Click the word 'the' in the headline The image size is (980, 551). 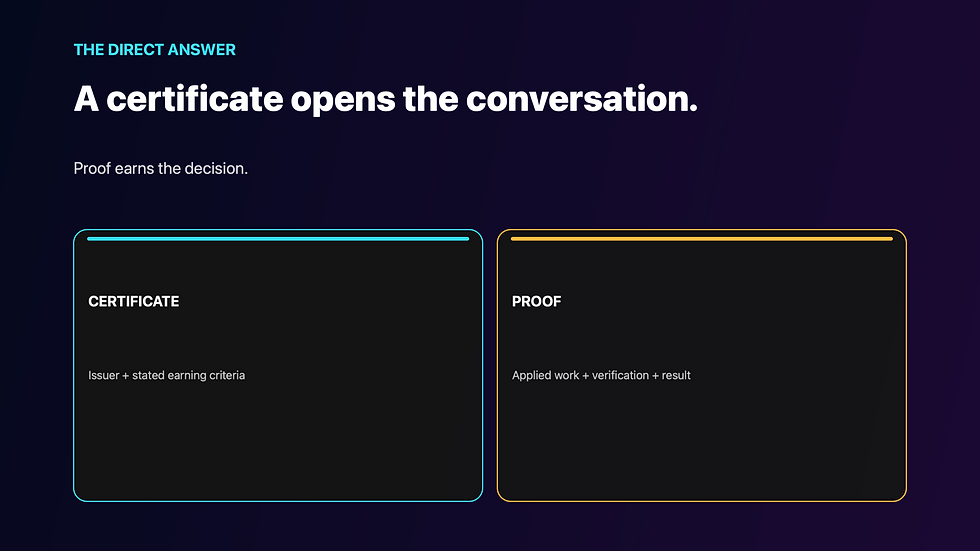(x=431, y=99)
